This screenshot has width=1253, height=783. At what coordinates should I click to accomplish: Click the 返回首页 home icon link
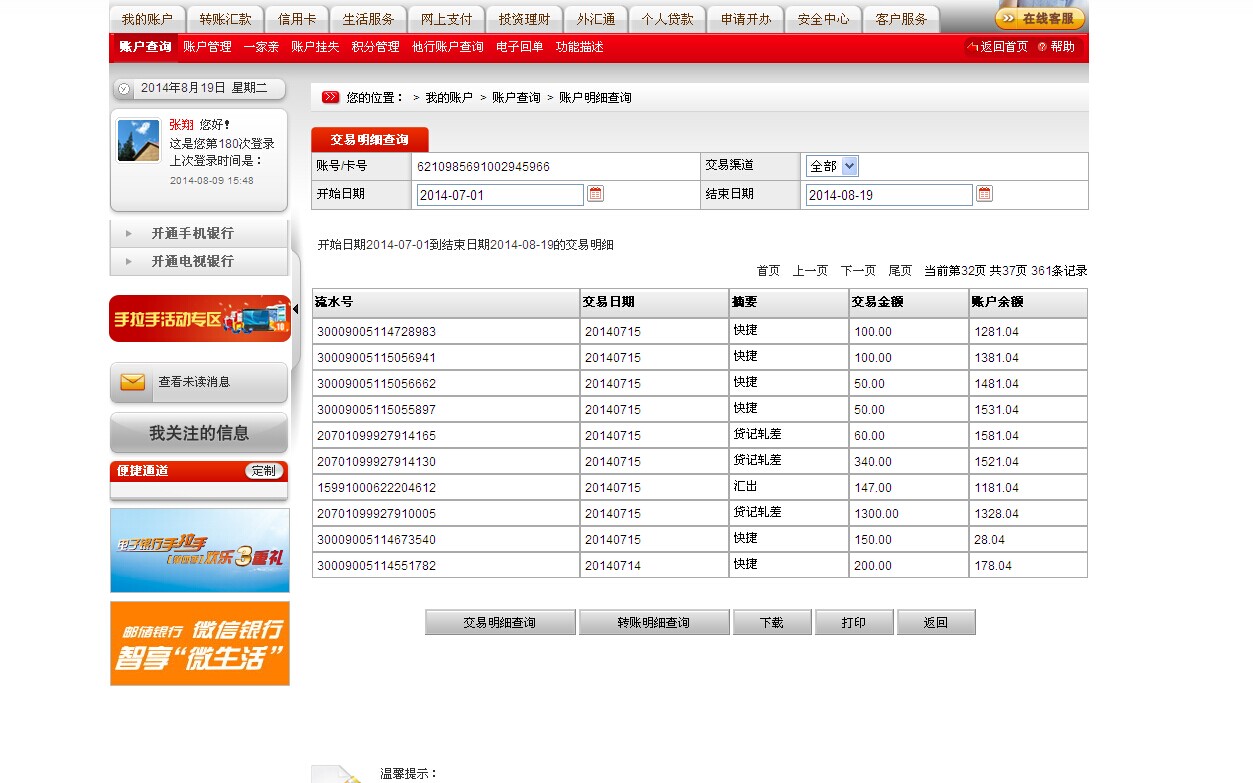[996, 47]
